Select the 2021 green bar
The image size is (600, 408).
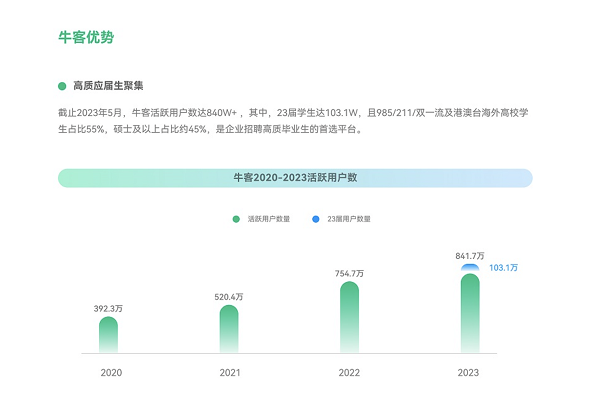[229, 328]
